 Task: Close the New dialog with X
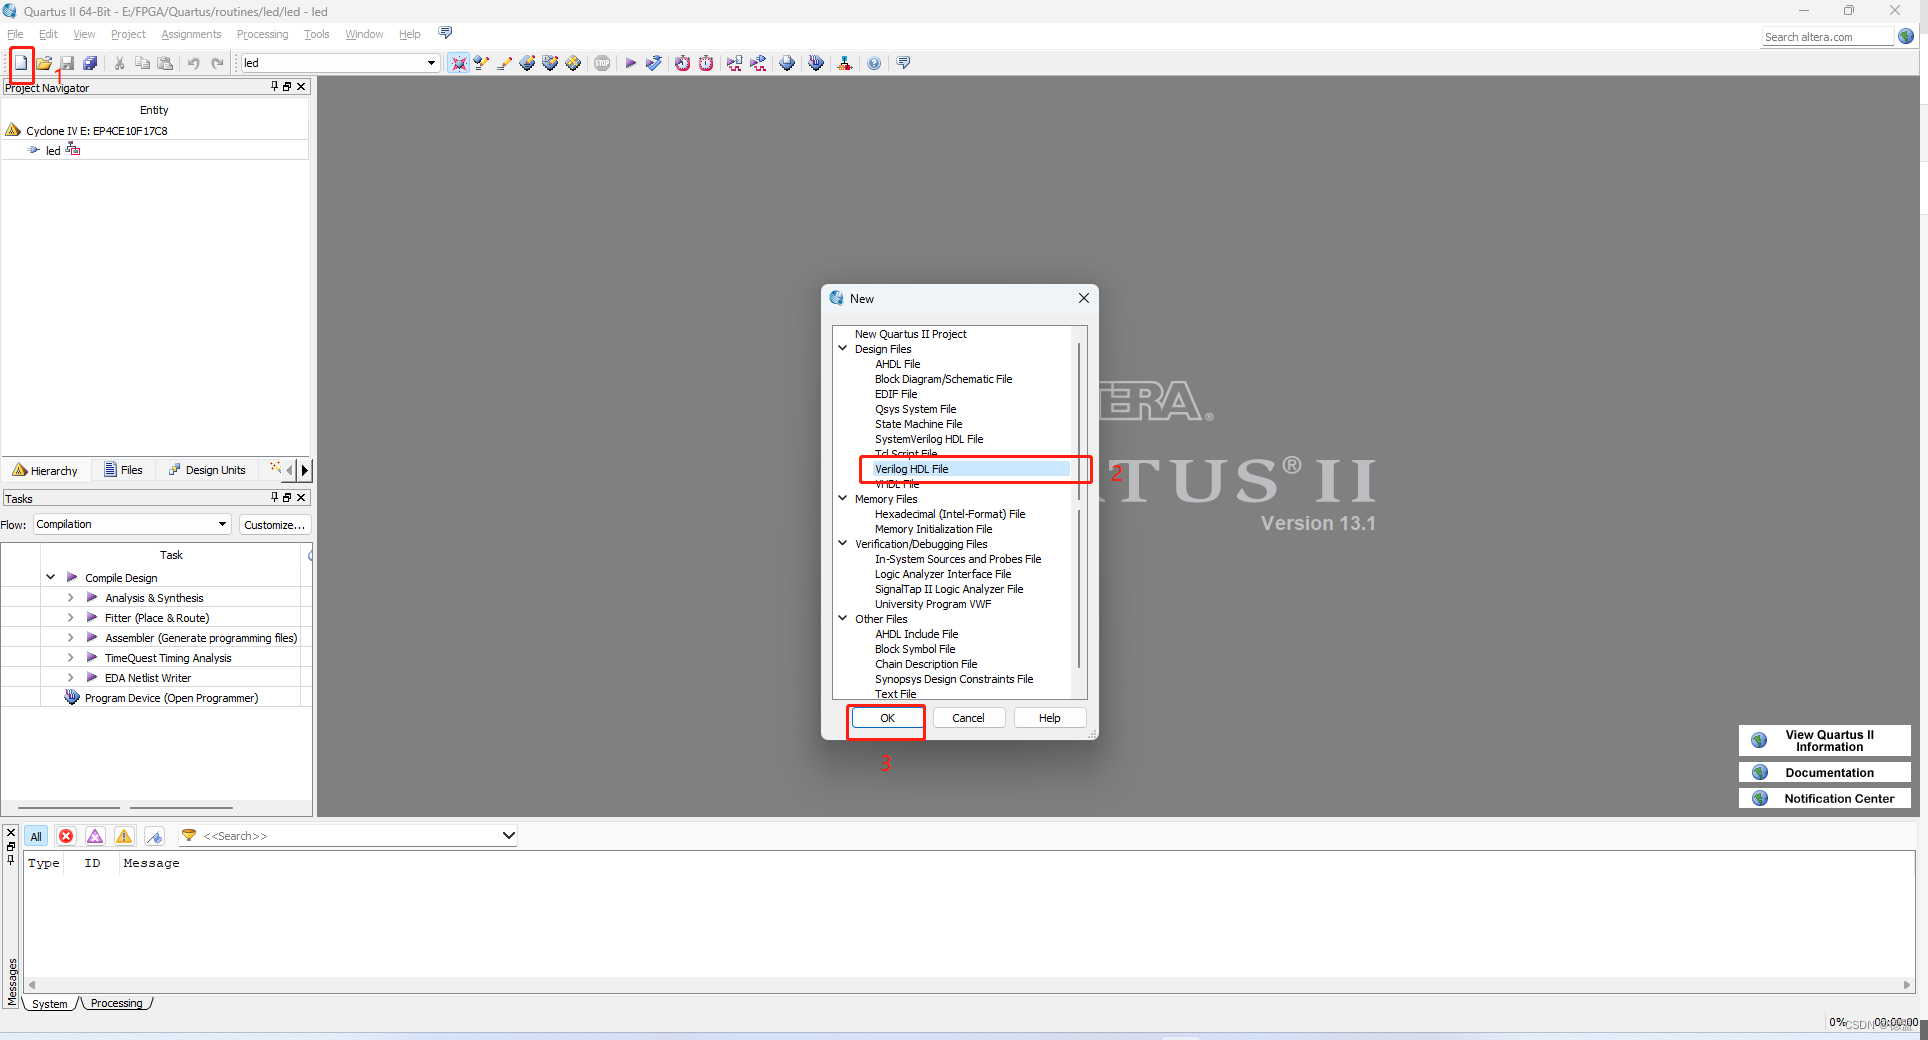1083,298
